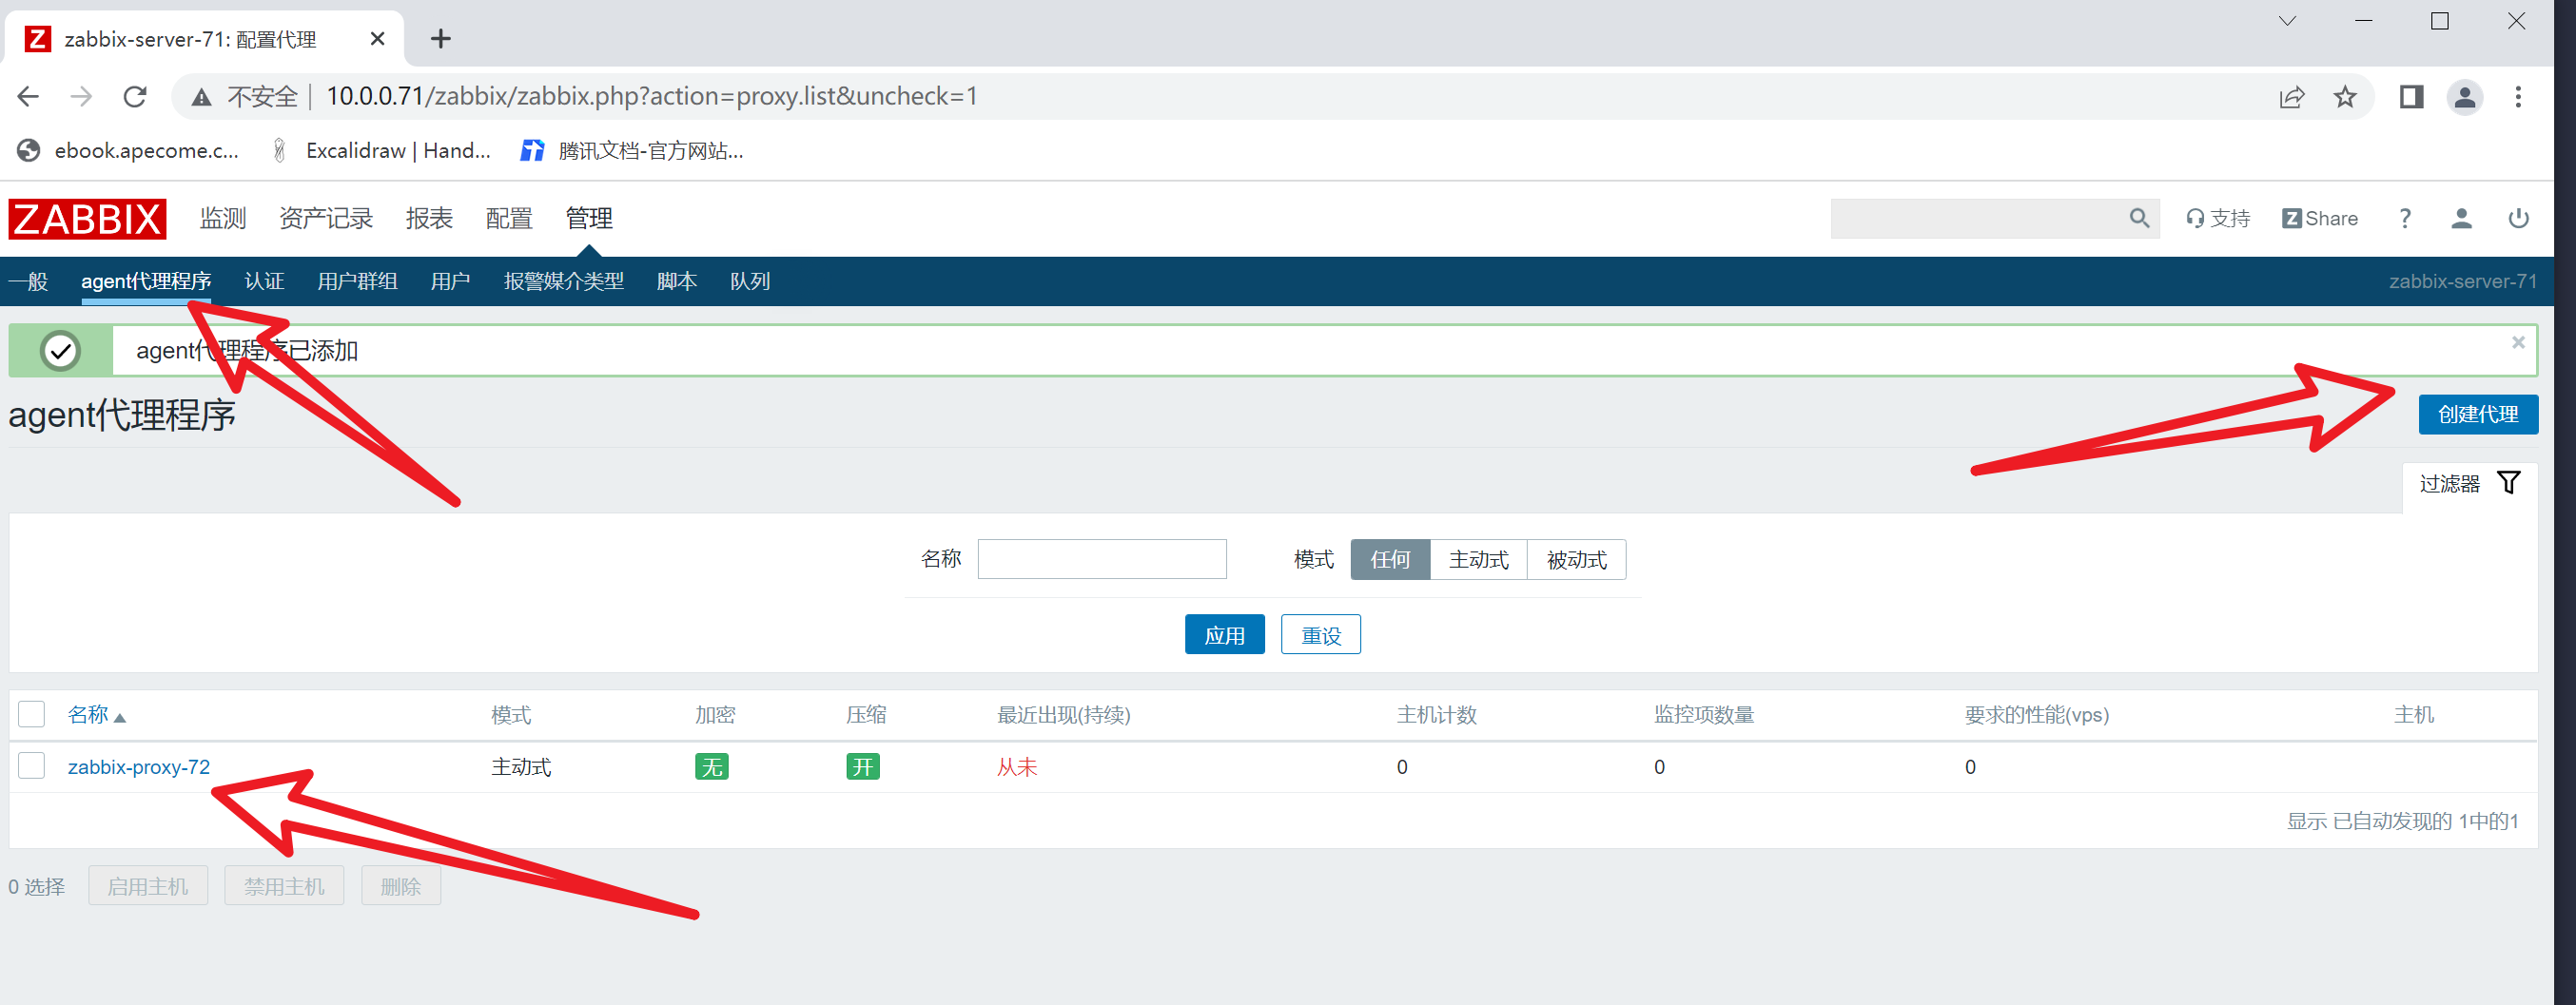
Task: Open the Chrome profile avatar
Action: pos(2465,97)
